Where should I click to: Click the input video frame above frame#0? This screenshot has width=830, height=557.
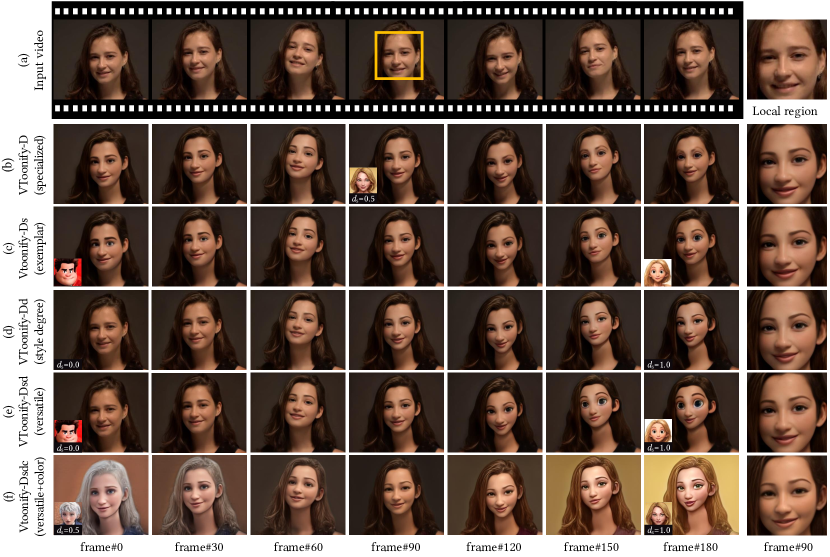[x=101, y=59]
